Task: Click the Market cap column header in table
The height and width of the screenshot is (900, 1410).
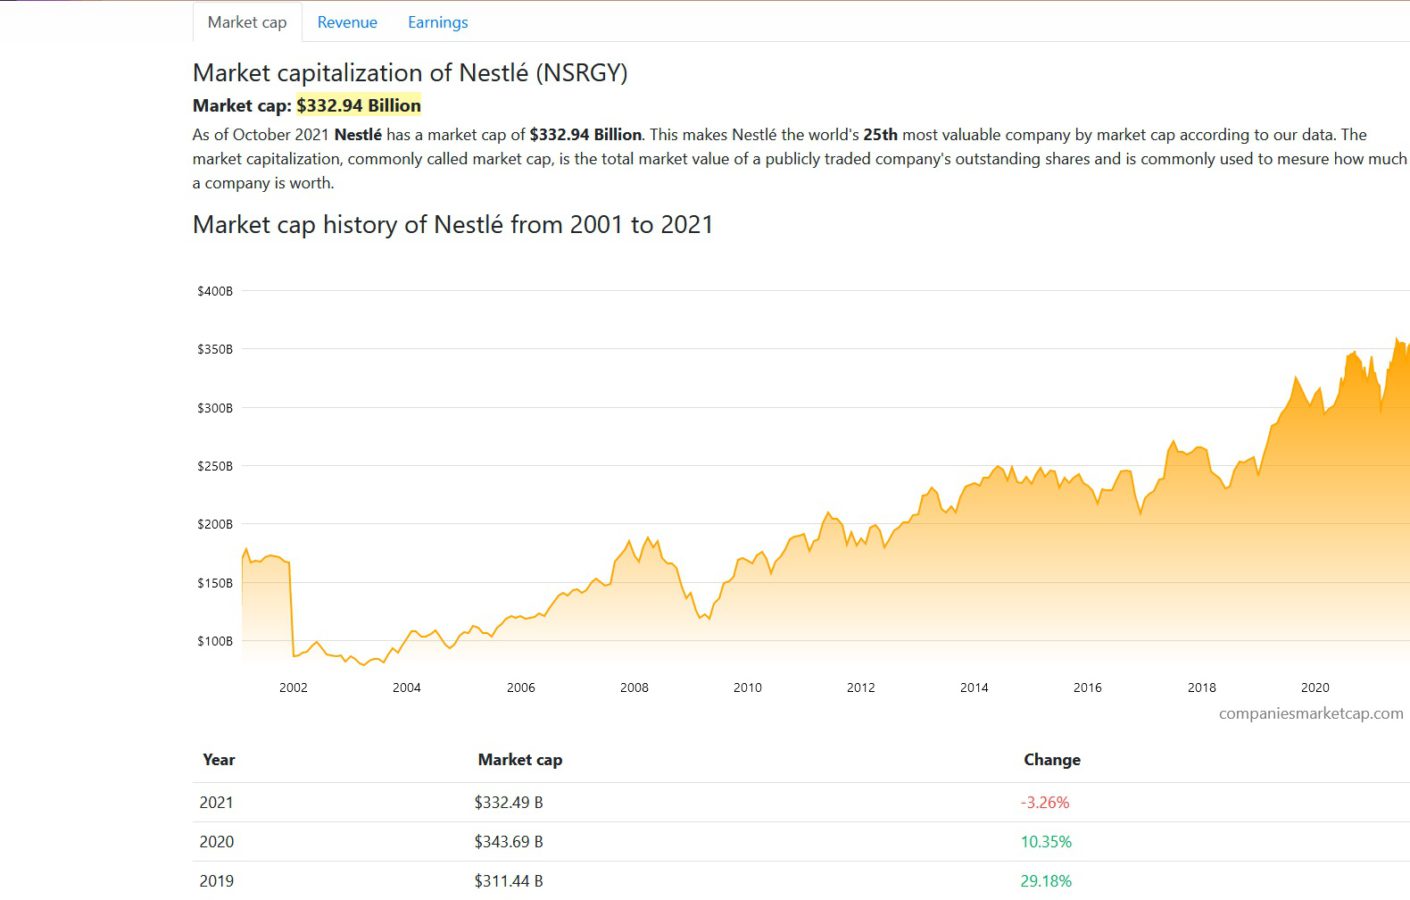Action: pyautogui.click(x=520, y=759)
